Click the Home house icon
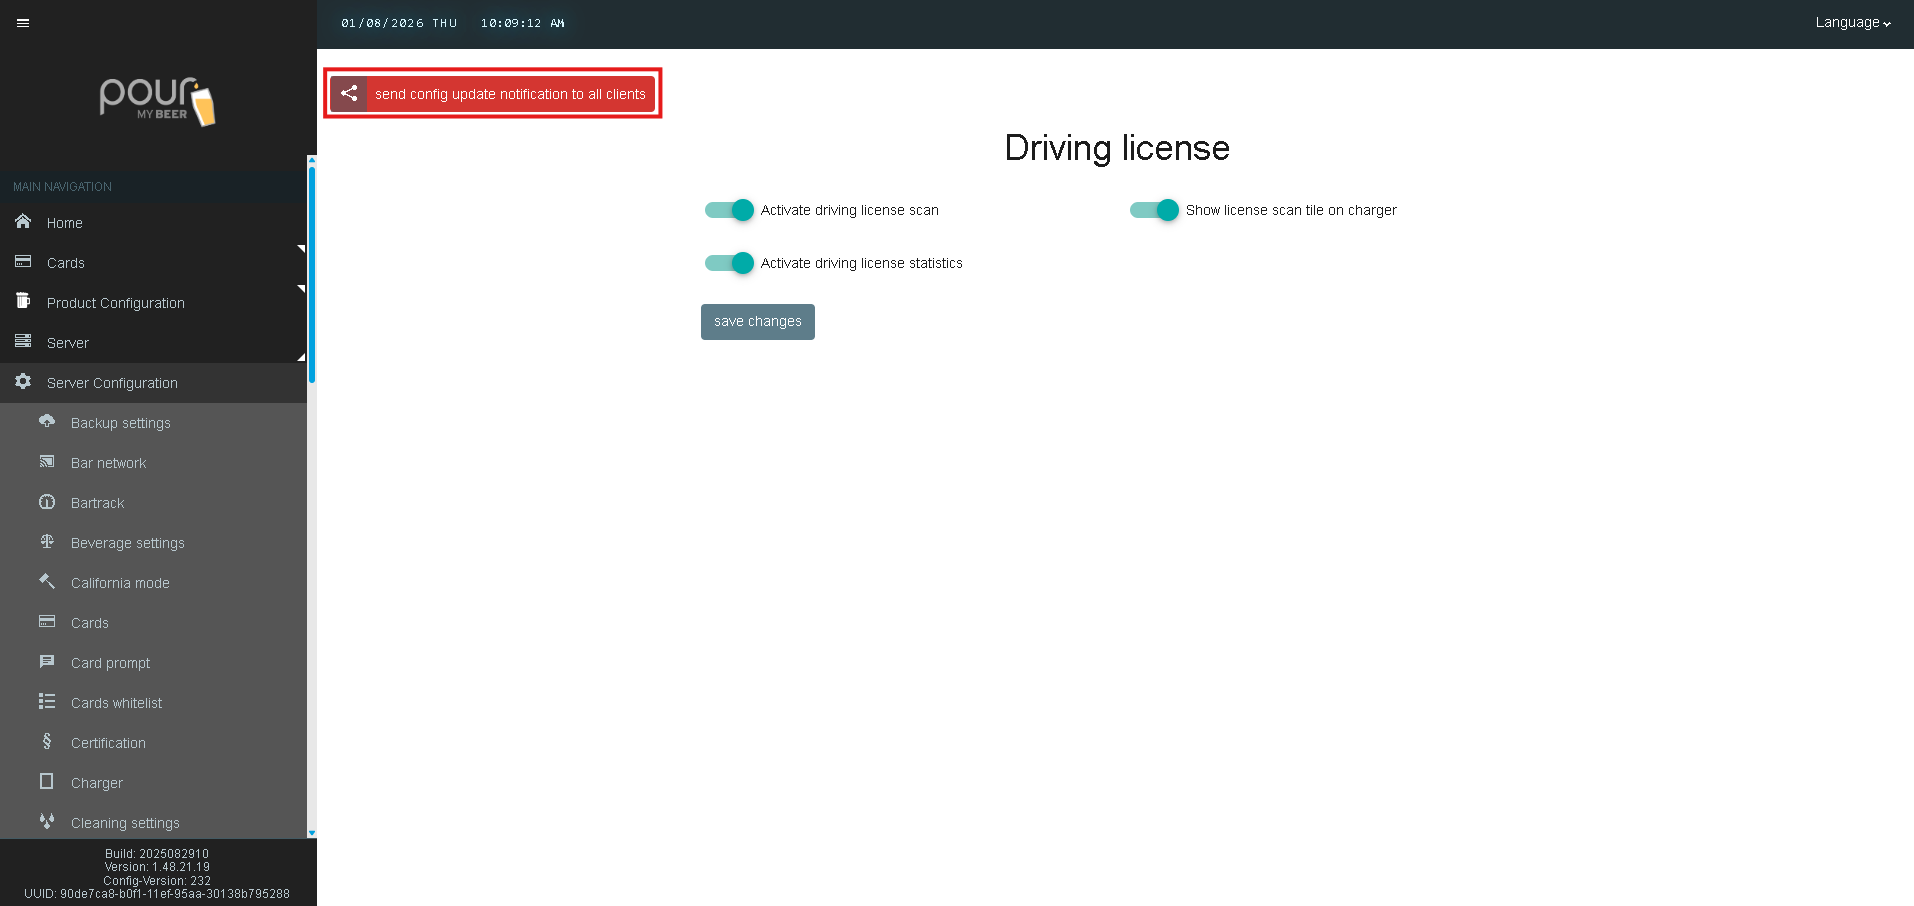Image resolution: width=1914 pixels, height=906 pixels. [x=23, y=222]
